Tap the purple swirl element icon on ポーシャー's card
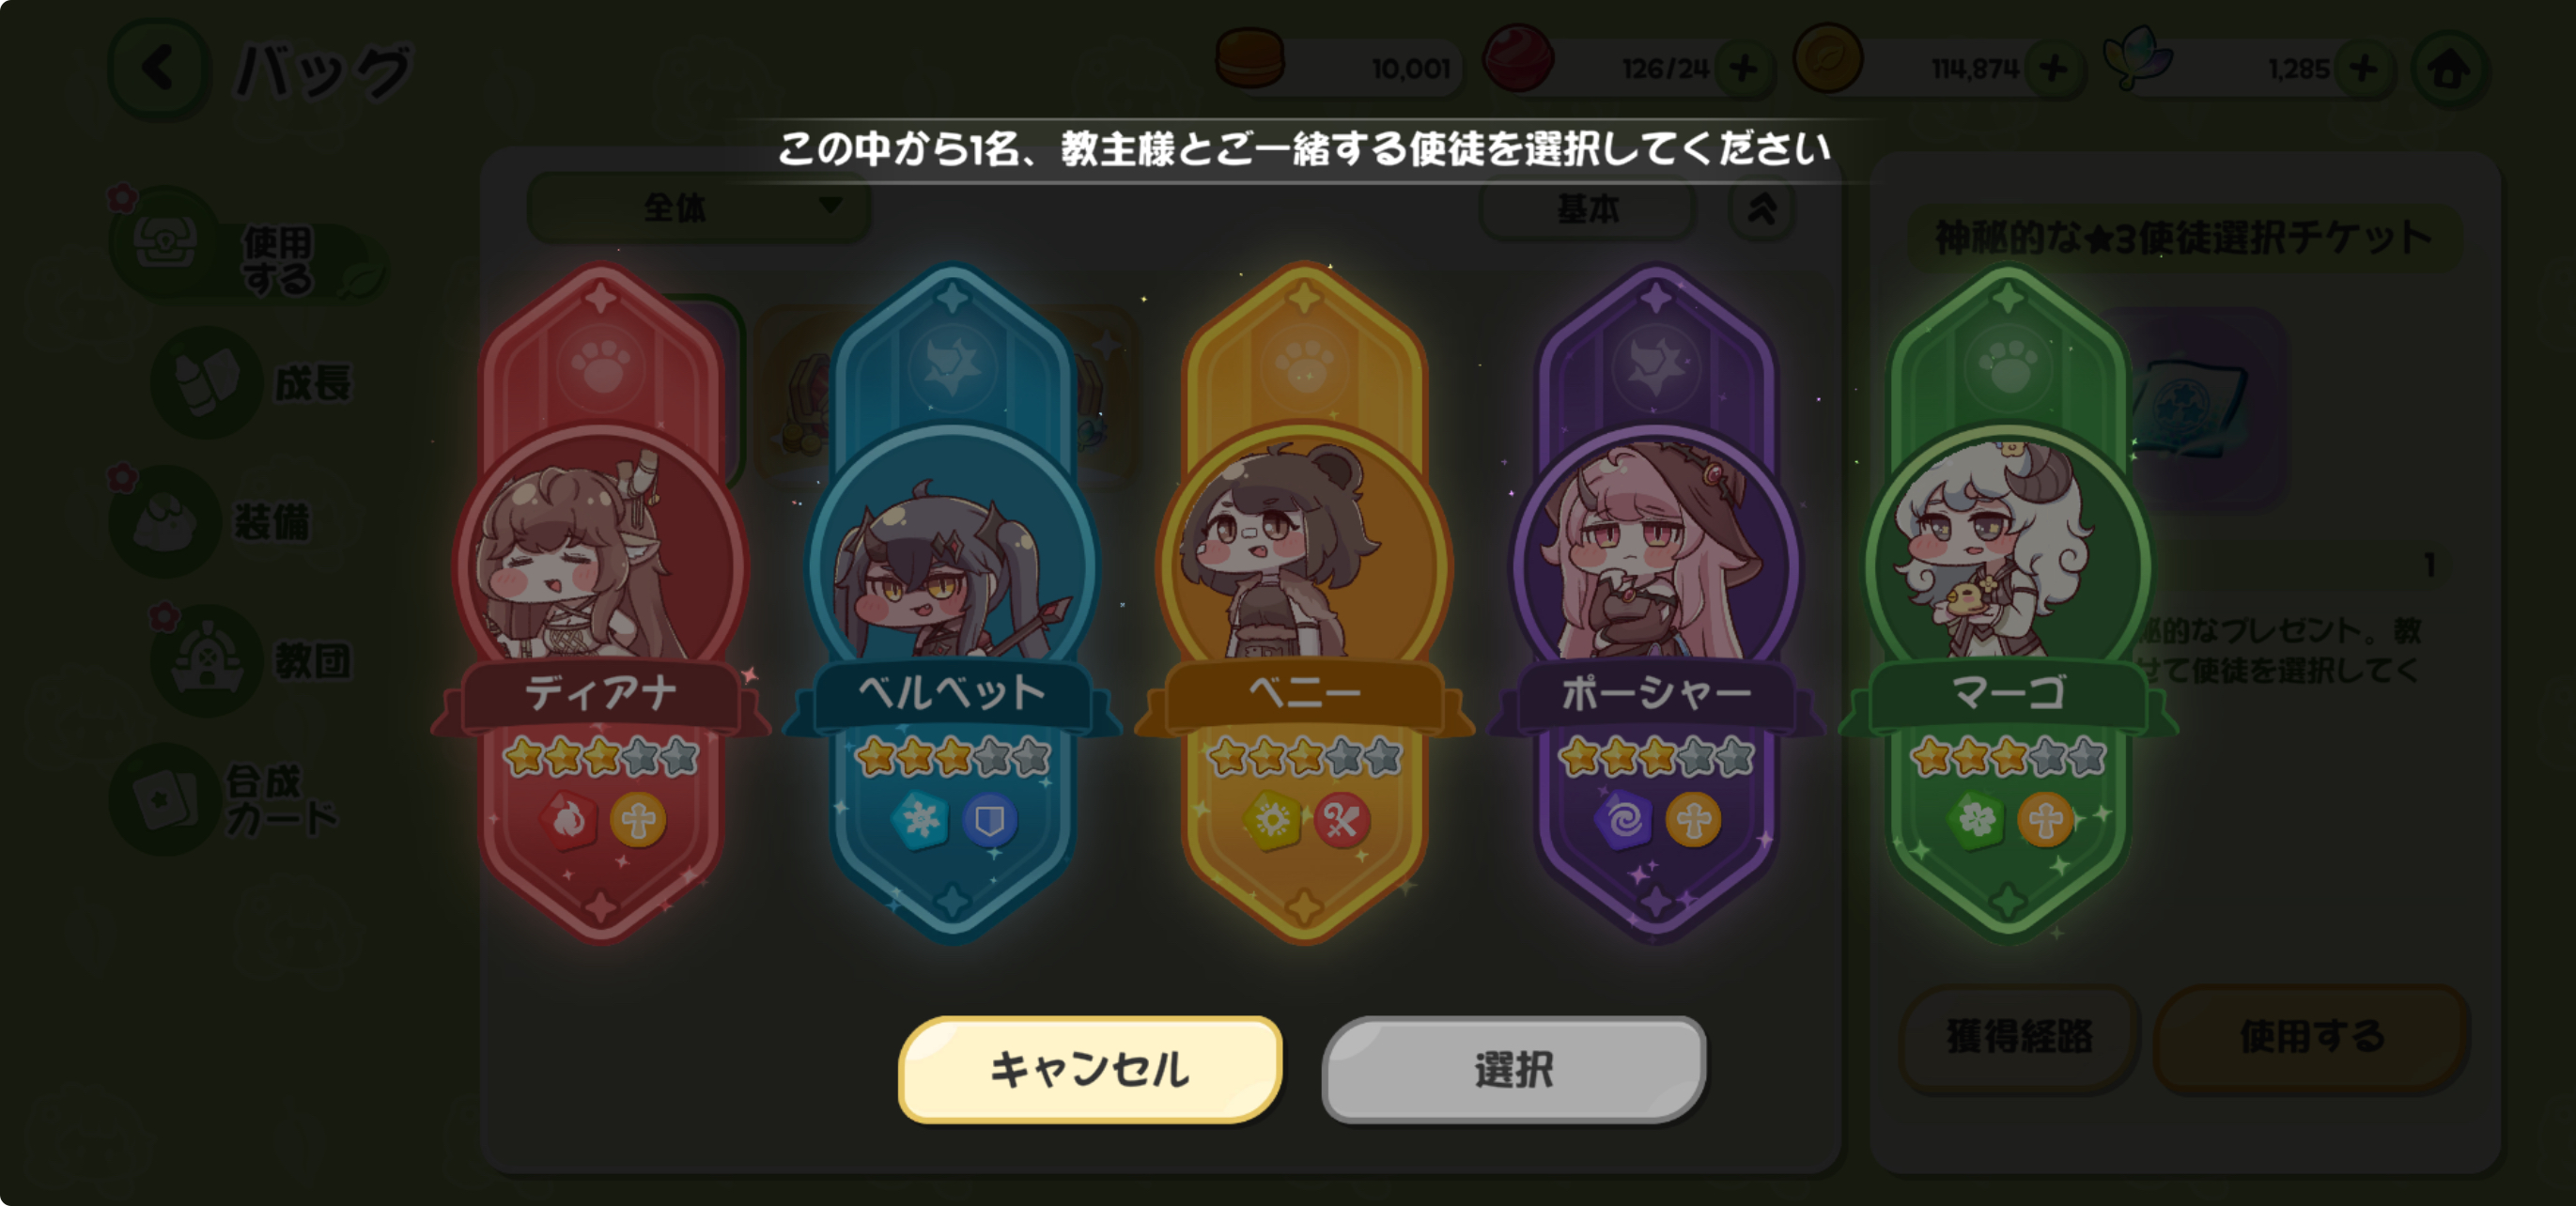This screenshot has width=2576, height=1206. coord(1624,821)
